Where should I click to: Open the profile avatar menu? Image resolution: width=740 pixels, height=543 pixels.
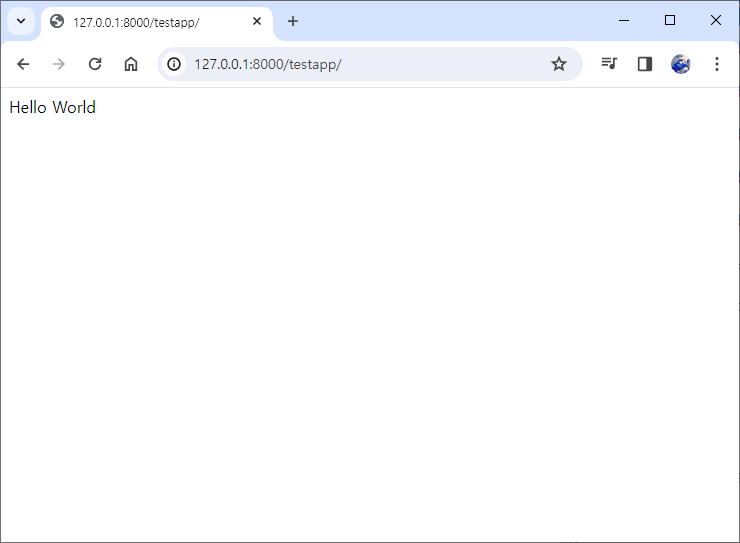(681, 64)
